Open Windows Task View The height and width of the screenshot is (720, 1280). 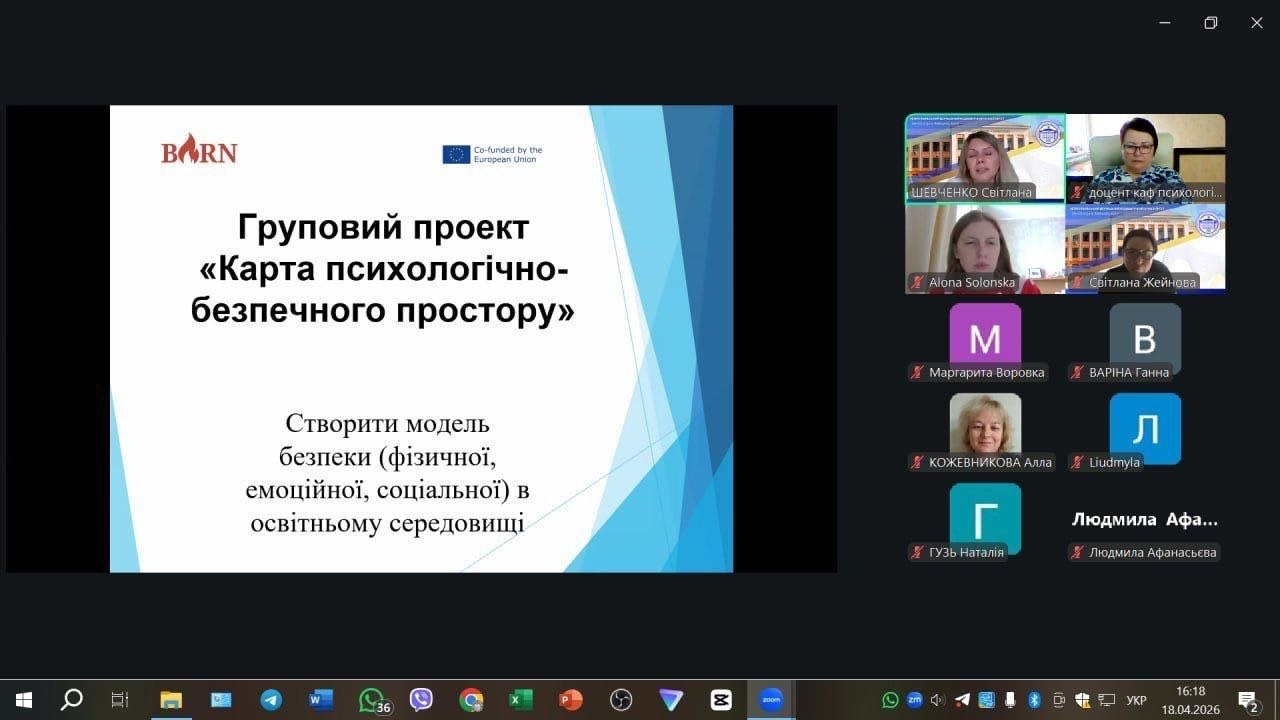120,700
